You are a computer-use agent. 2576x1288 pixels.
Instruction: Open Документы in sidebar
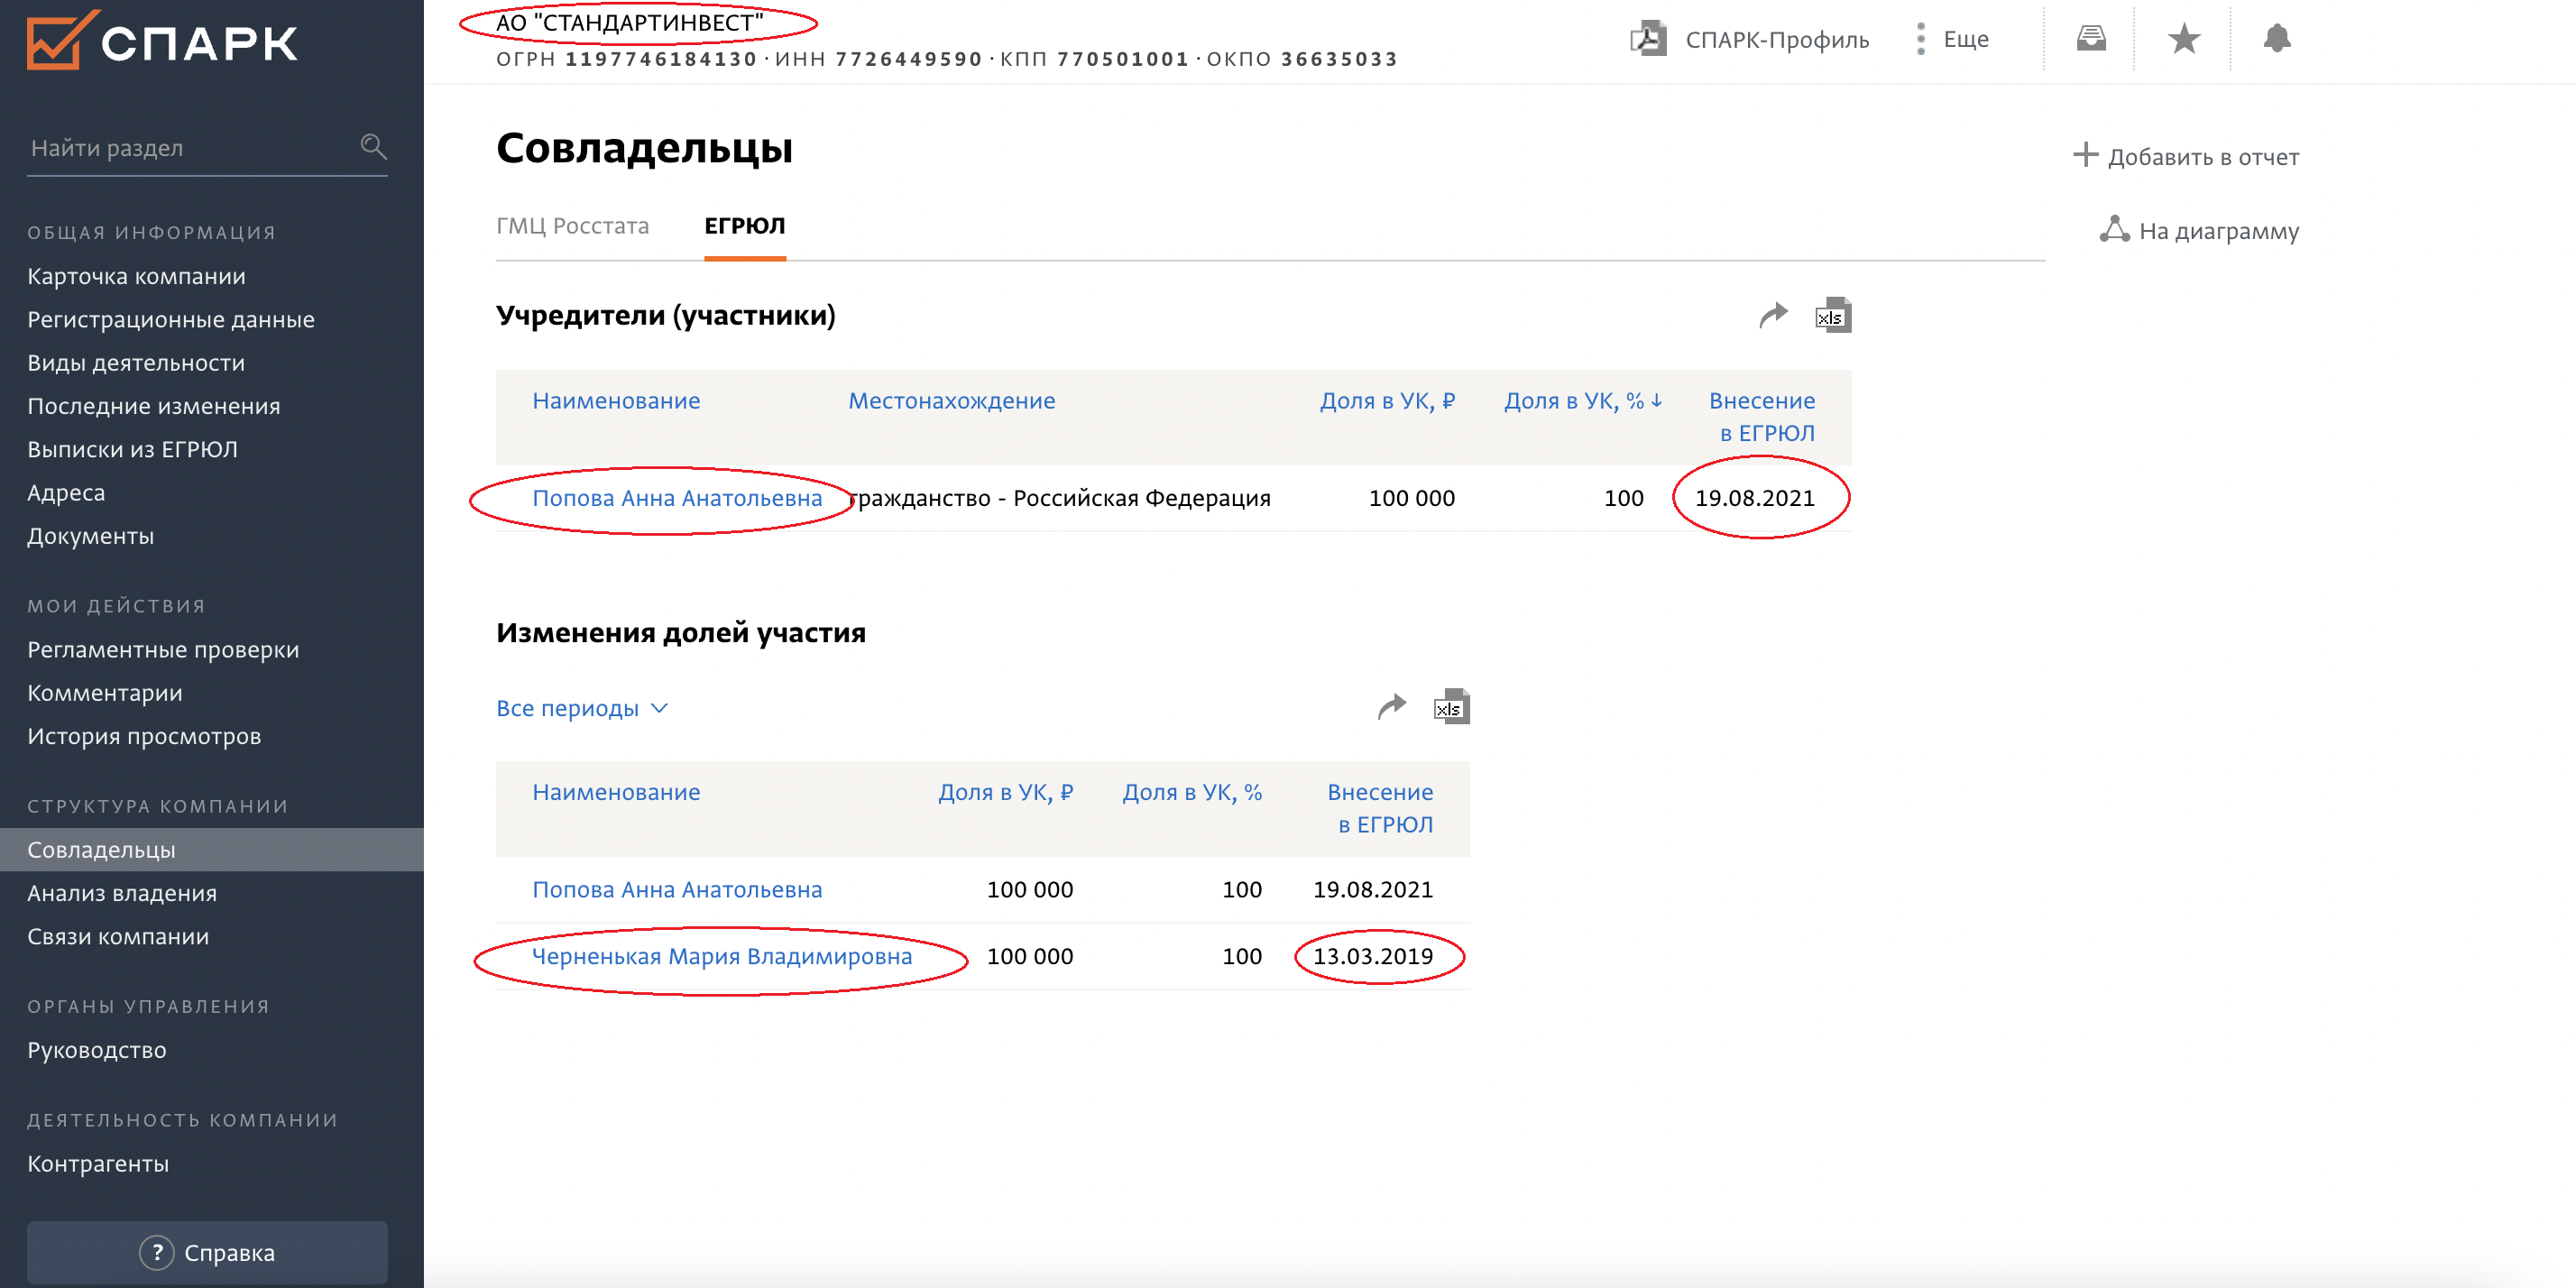coord(90,536)
